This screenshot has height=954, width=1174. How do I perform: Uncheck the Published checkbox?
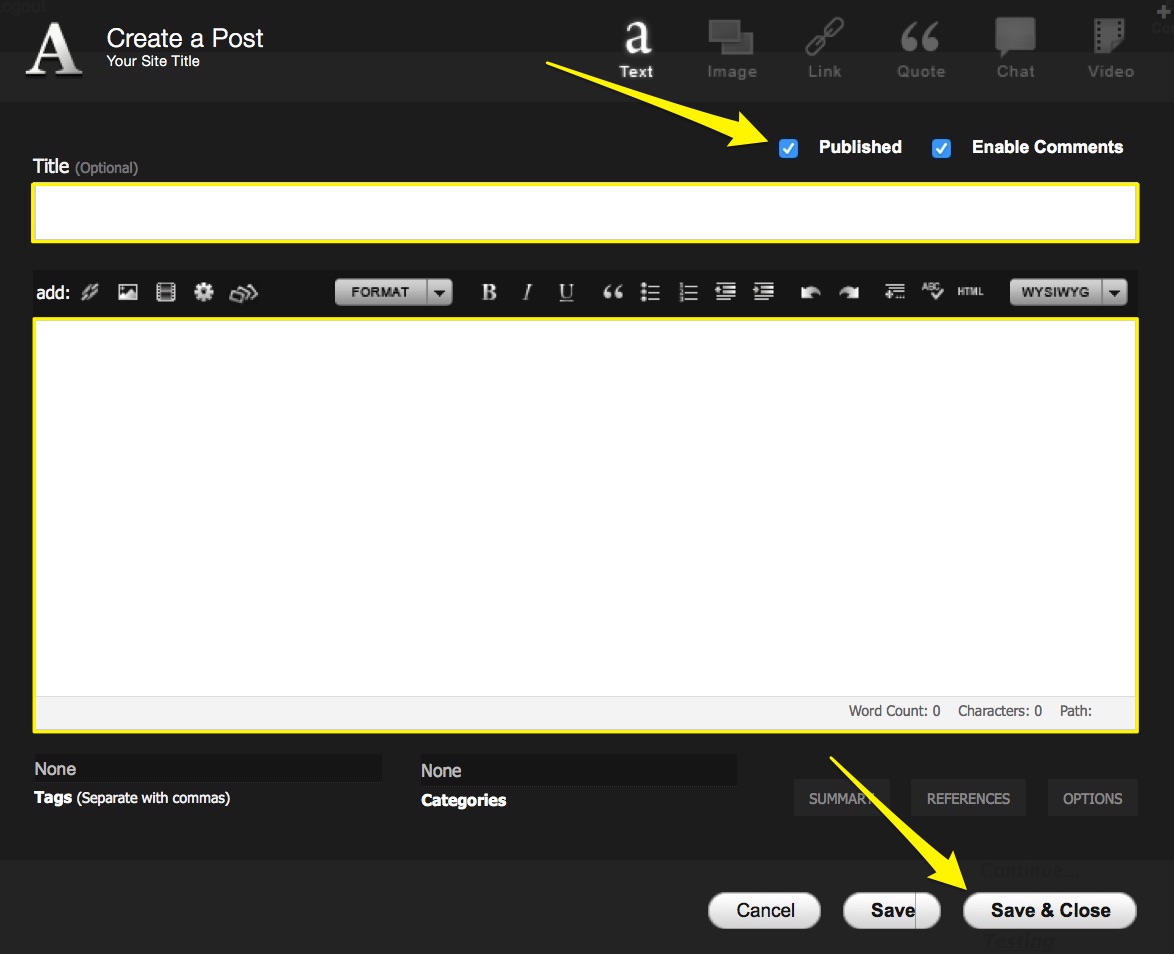(789, 148)
